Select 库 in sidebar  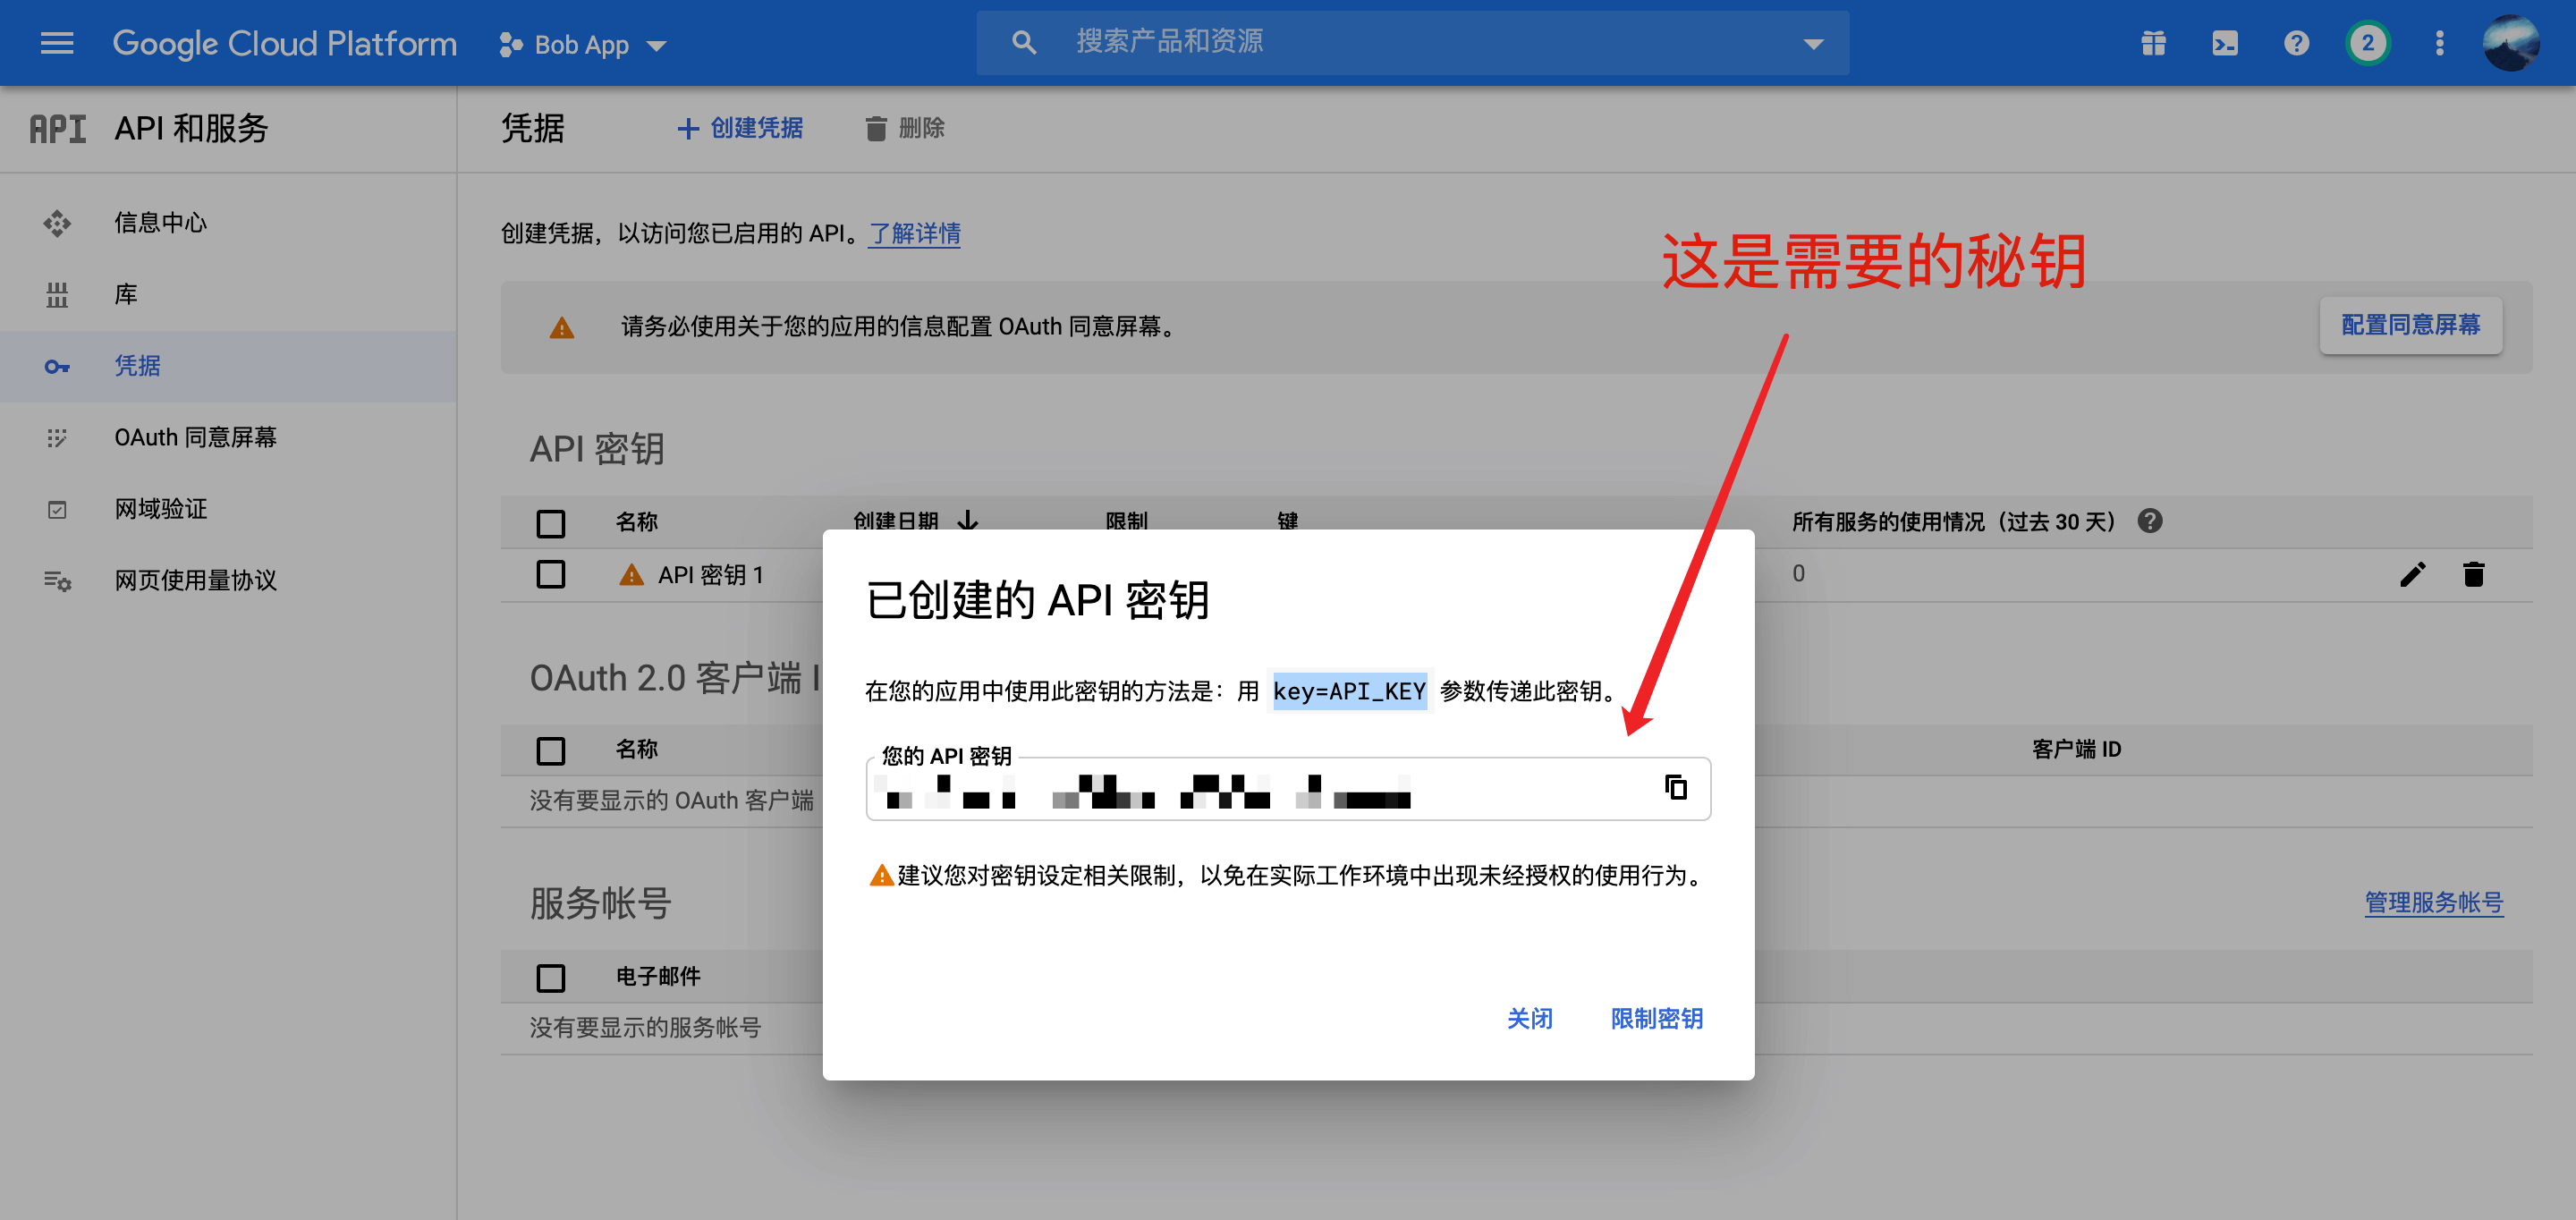tap(228, 294)
